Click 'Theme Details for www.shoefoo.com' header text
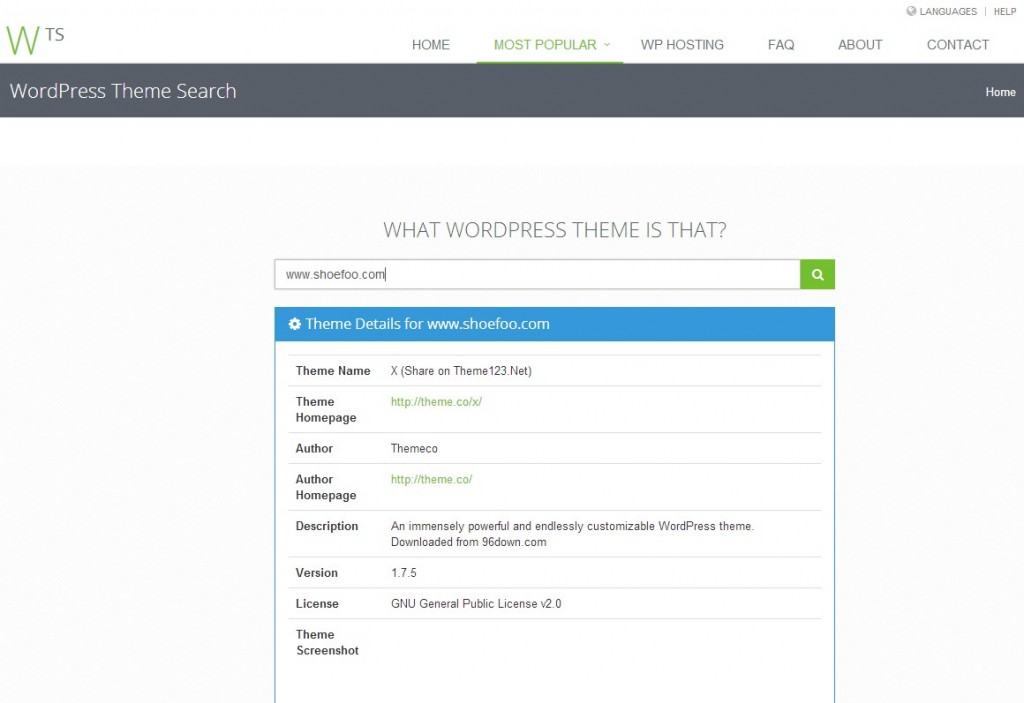The width and height of the screenshot is (1024, 703). click(x=427, y=324)
